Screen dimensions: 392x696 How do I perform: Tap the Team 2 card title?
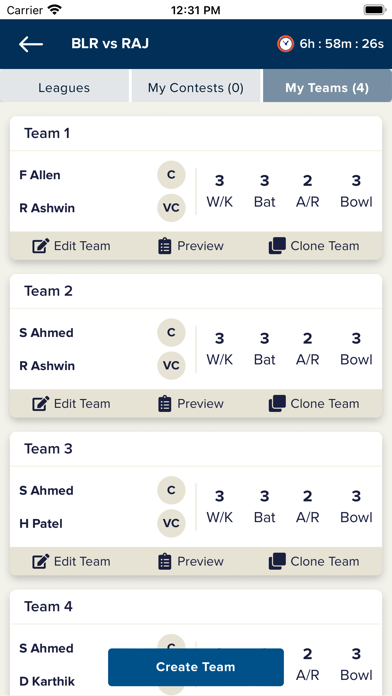pos(48,291)
